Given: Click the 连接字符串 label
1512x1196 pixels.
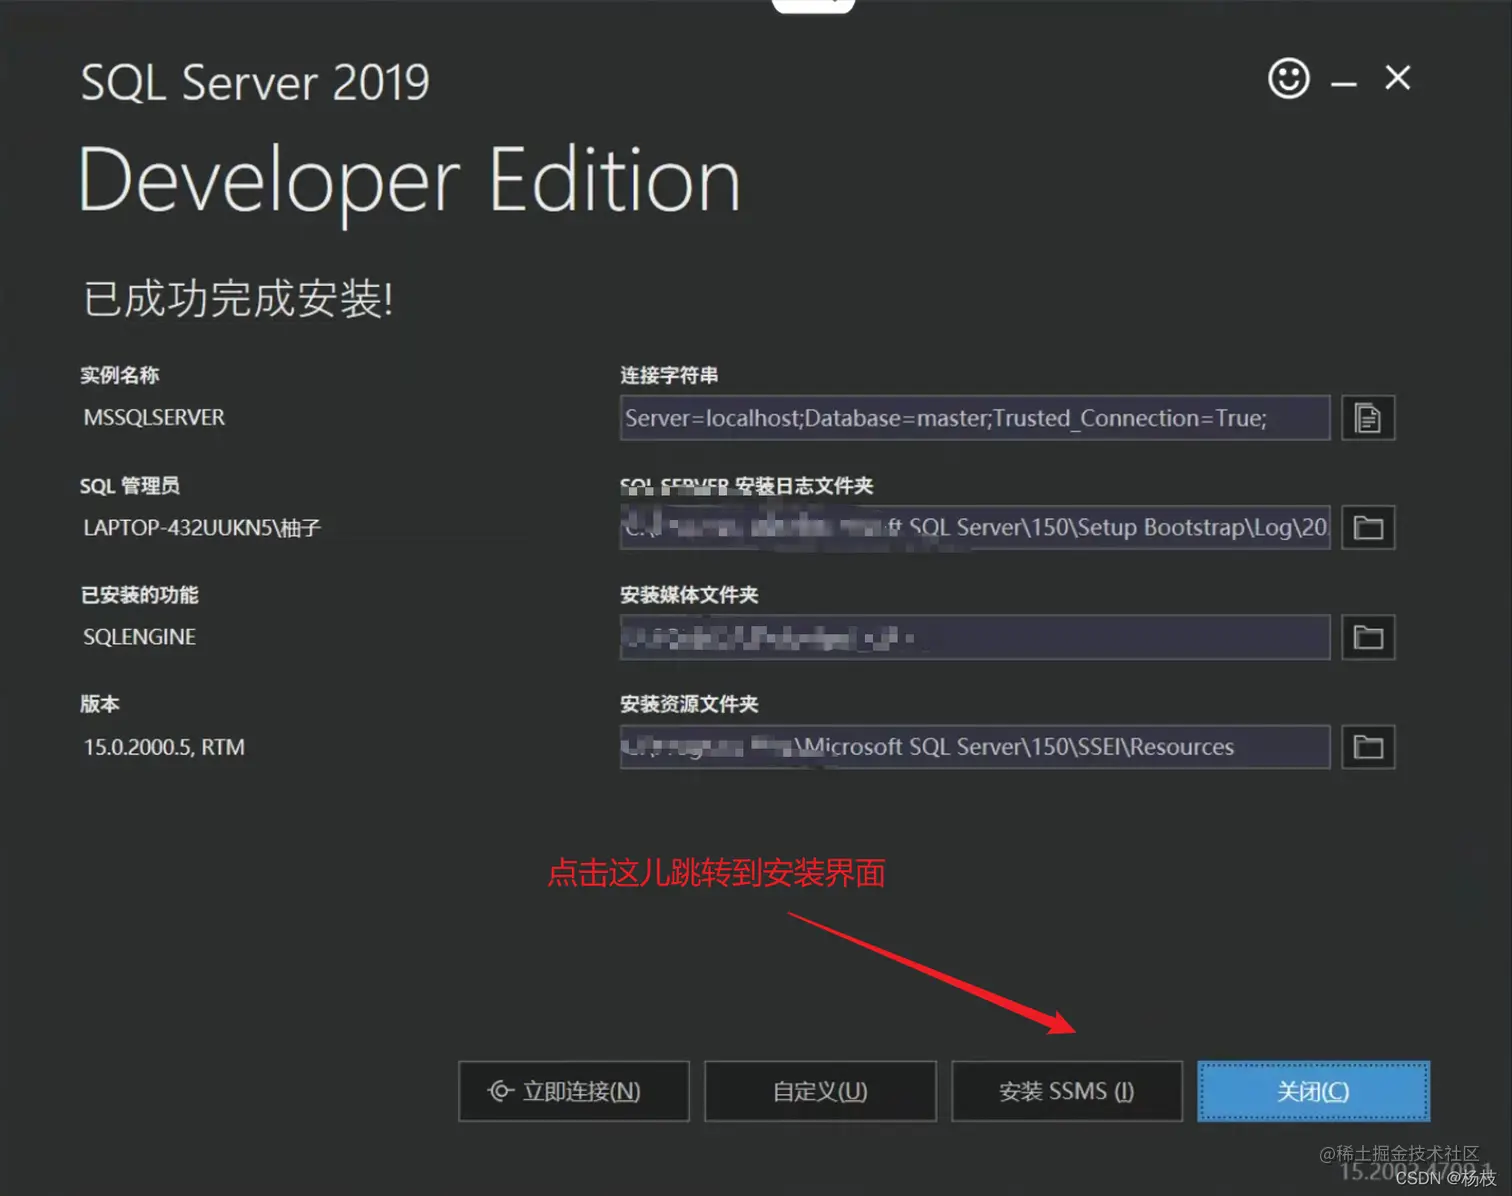Looking at the screenshot, I should tap(669, 375).
